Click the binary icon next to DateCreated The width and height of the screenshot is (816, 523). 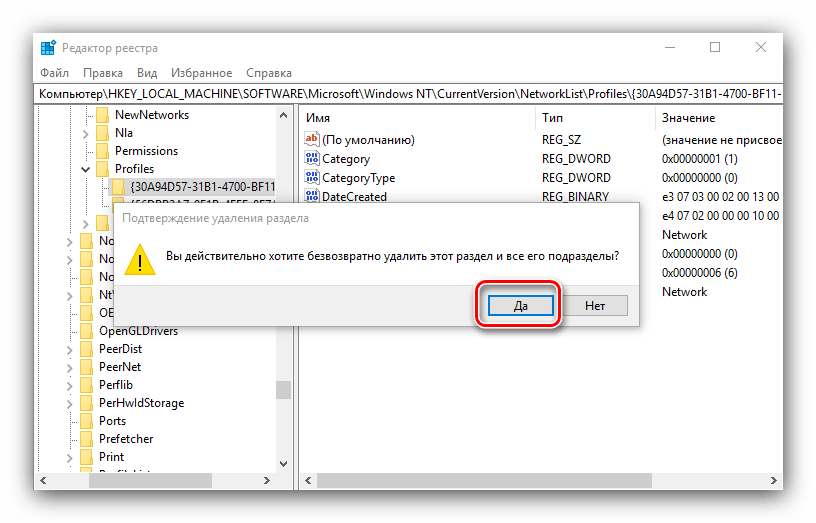(x=311, y=197)
